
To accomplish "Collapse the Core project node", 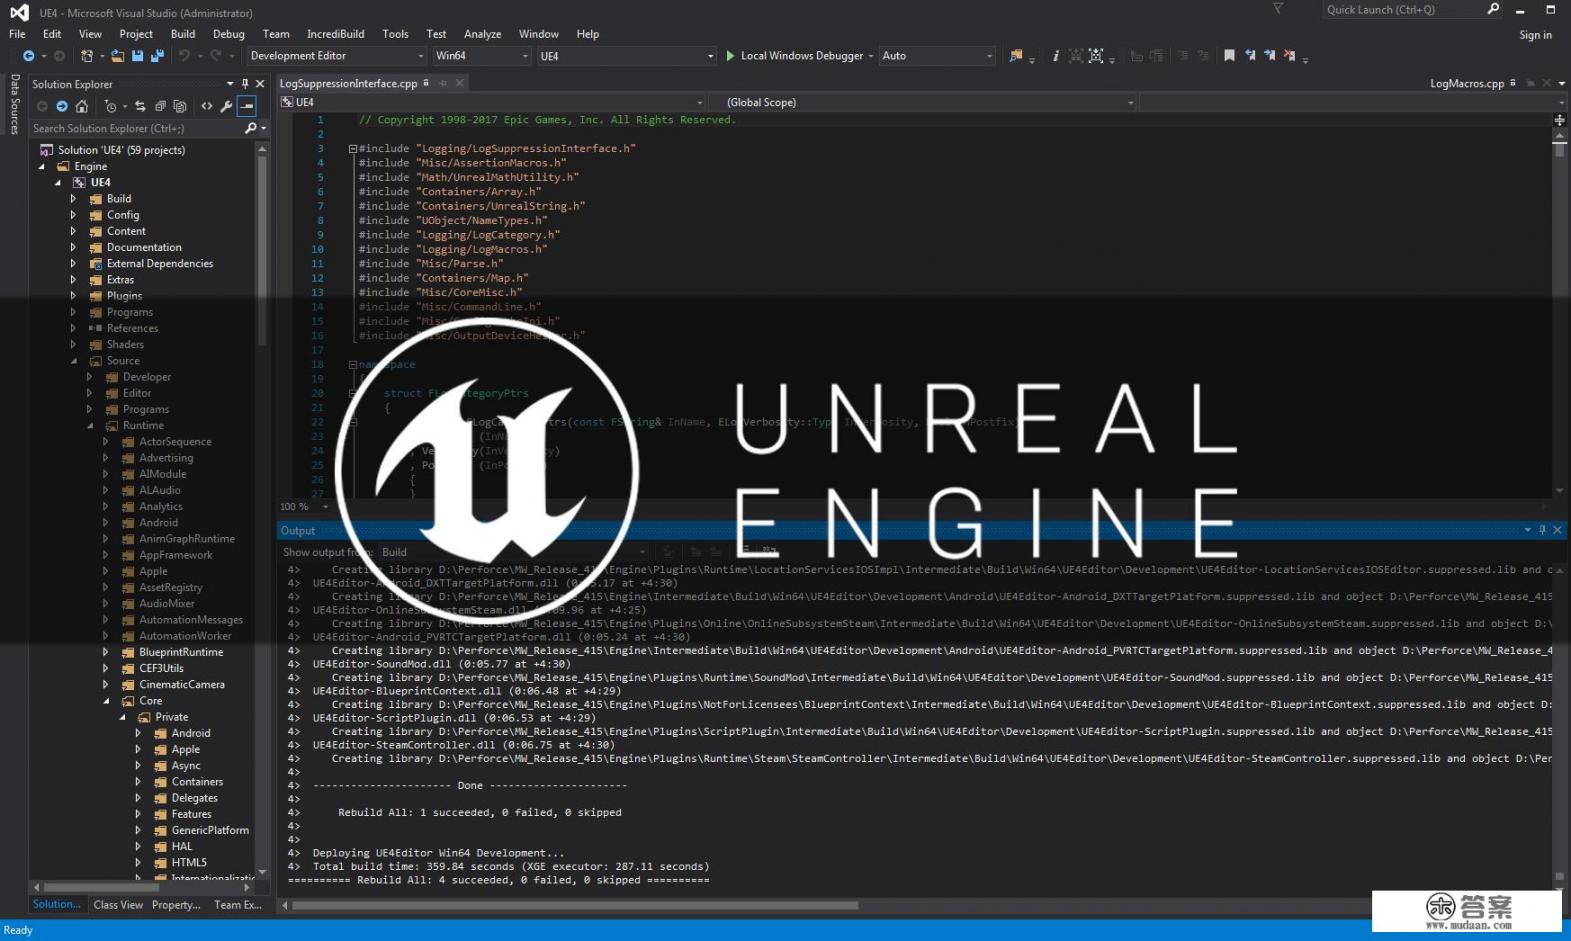I will [x=106, y=701].
